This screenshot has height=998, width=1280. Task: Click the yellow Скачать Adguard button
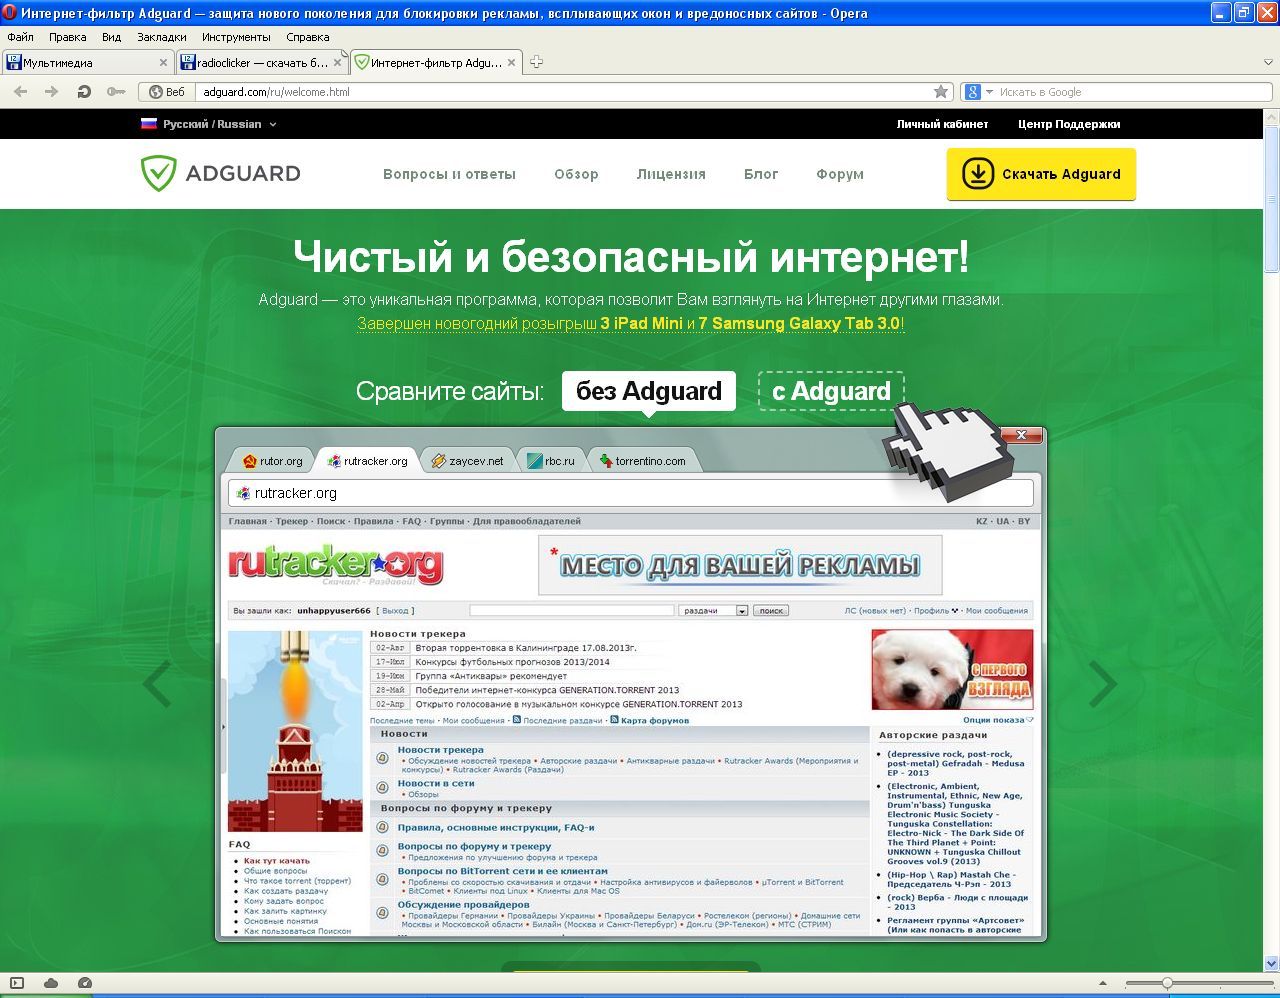tap(1041, 174)
